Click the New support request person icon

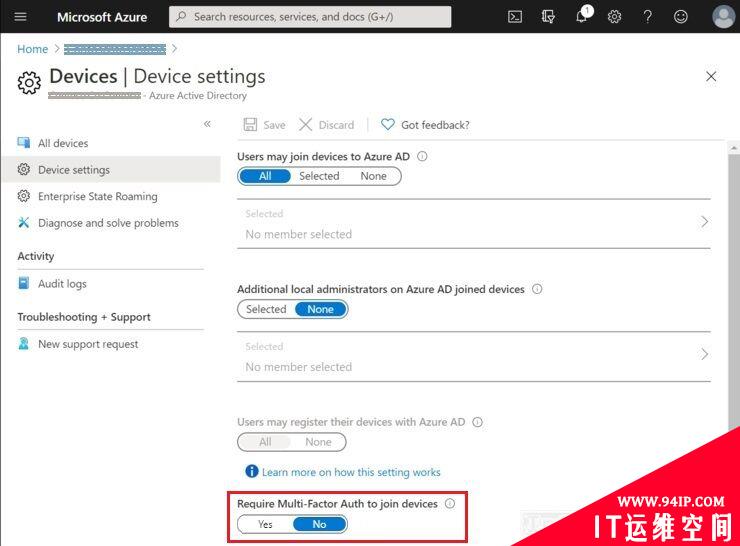[x=24, y=344]
